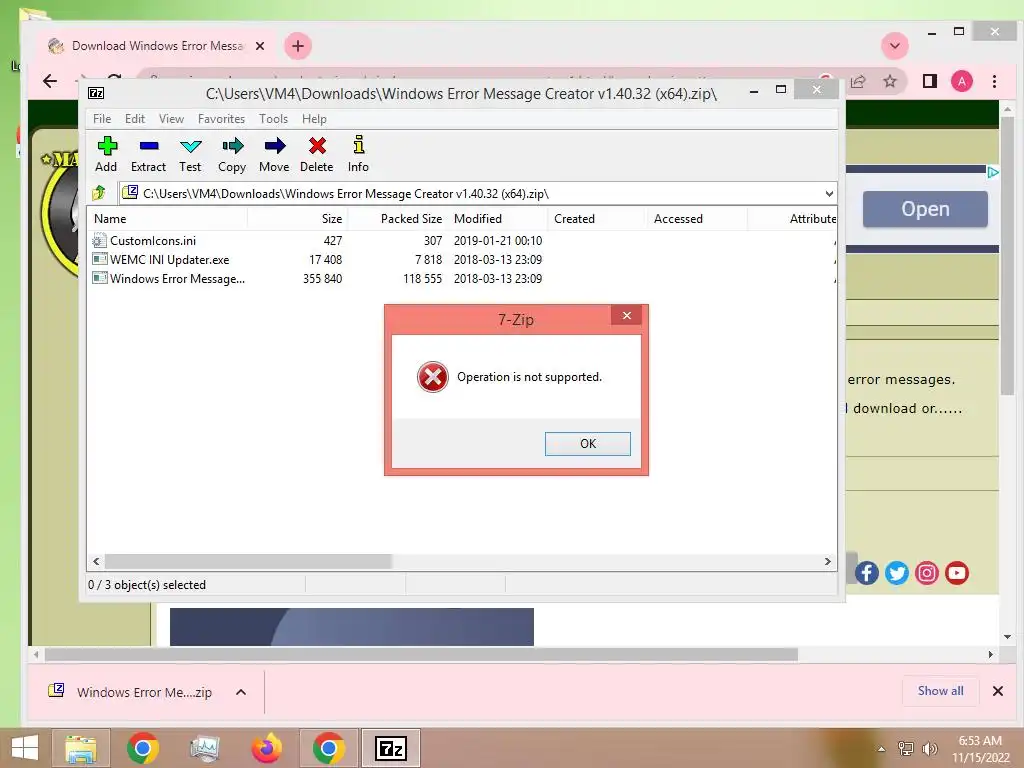Close the 7-Zip error dialog

pyautogui.click(x=627, y=315)
